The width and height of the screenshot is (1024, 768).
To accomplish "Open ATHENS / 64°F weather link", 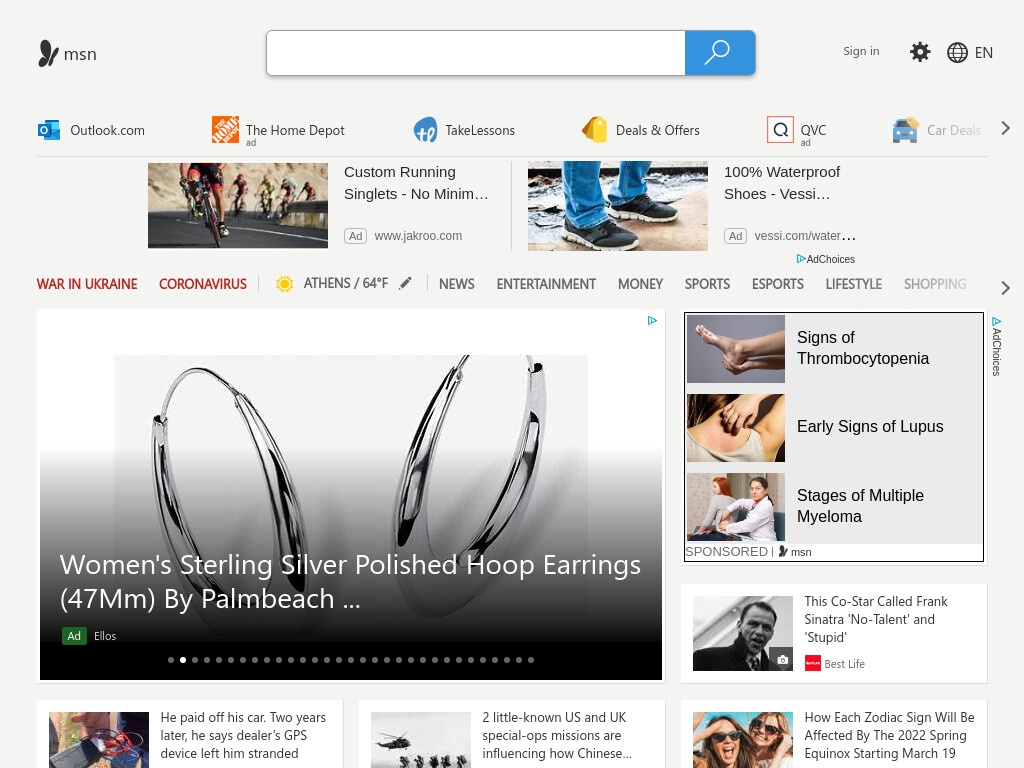I will click(345, 283).
